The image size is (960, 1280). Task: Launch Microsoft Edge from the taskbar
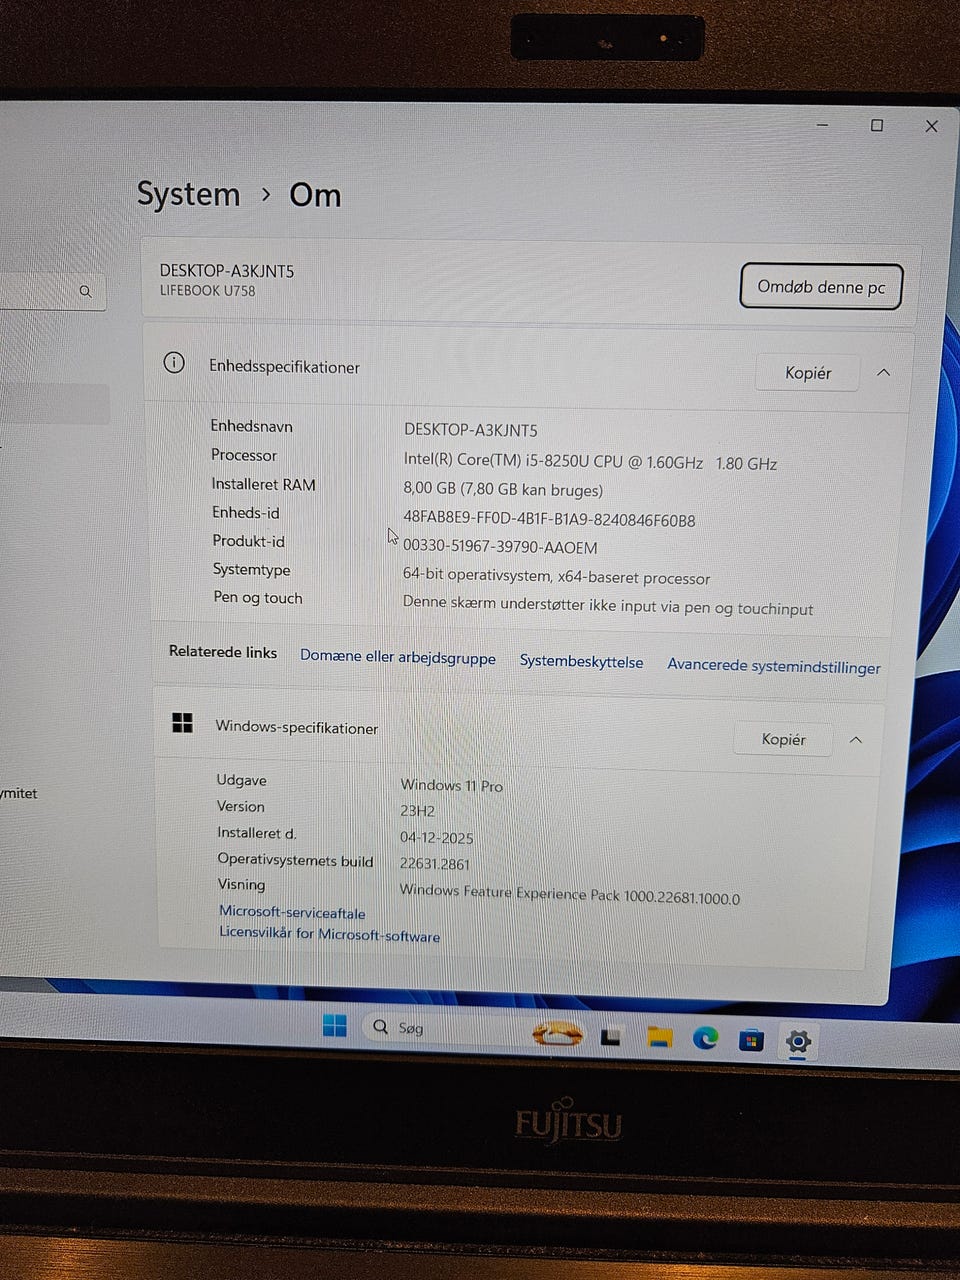pyautogui.click(x=706, y=1039)
